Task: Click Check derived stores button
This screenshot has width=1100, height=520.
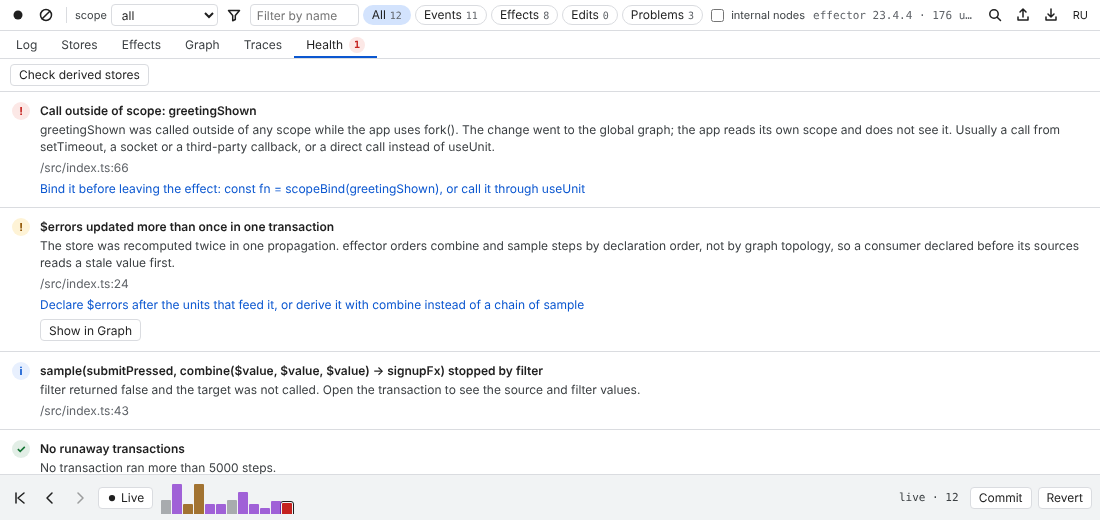Action: coord(79,75)
